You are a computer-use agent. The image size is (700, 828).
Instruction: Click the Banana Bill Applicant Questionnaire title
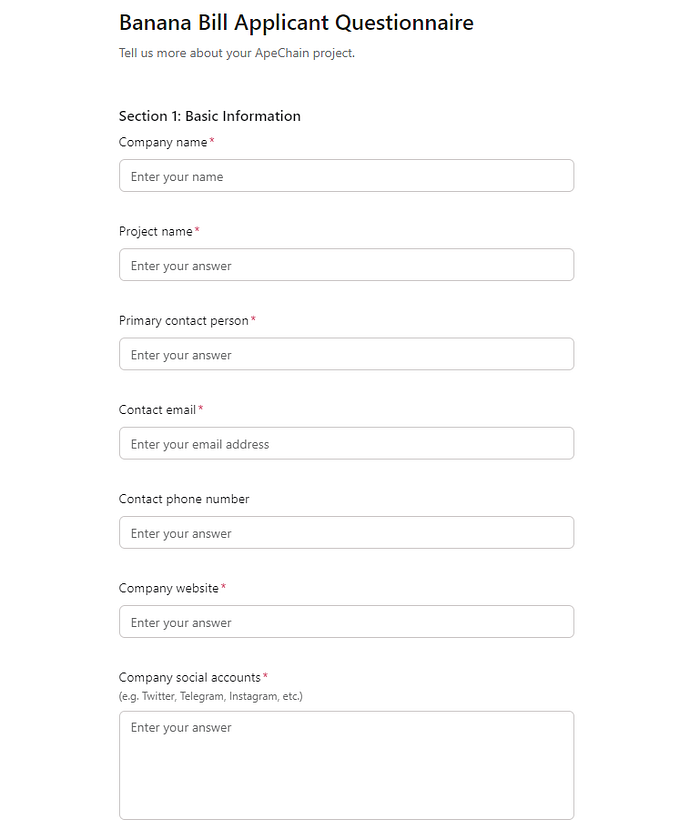pos(296,22)
